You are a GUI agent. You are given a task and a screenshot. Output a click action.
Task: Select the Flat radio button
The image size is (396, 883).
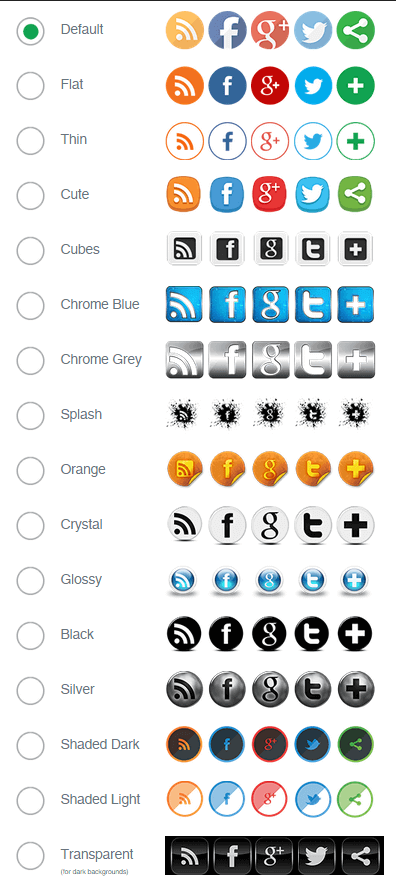30,86
